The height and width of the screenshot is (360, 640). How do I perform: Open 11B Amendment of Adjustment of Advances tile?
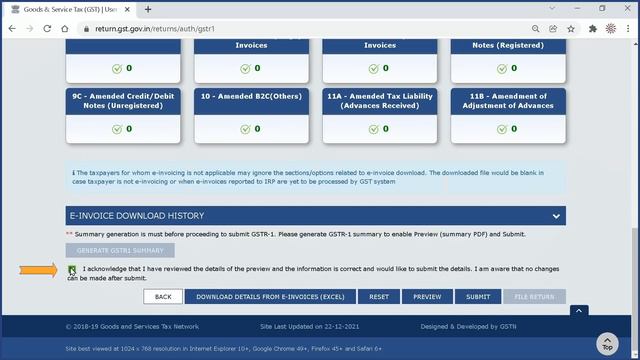tap(508, 116)
